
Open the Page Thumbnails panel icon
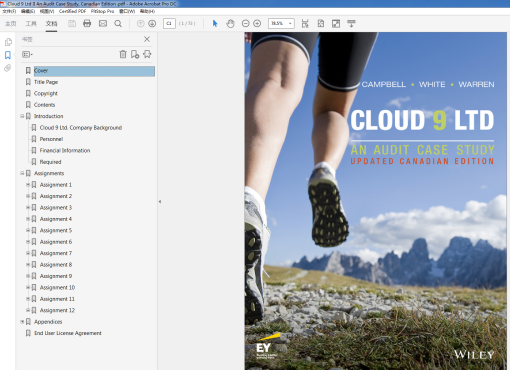click(x=8, y=42)
